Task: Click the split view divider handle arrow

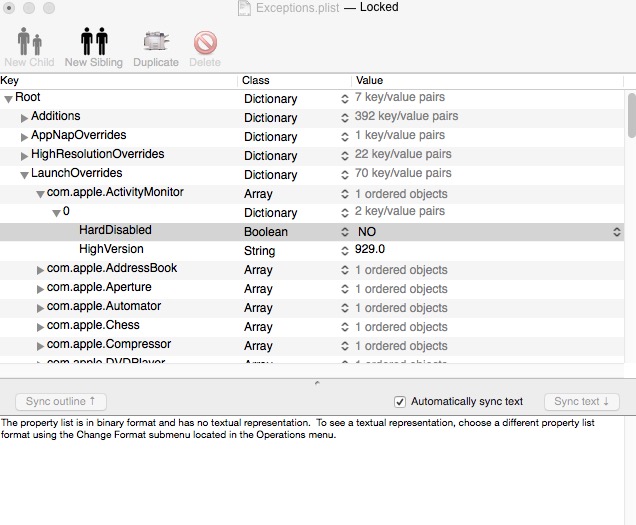Action: pos(317,383)
